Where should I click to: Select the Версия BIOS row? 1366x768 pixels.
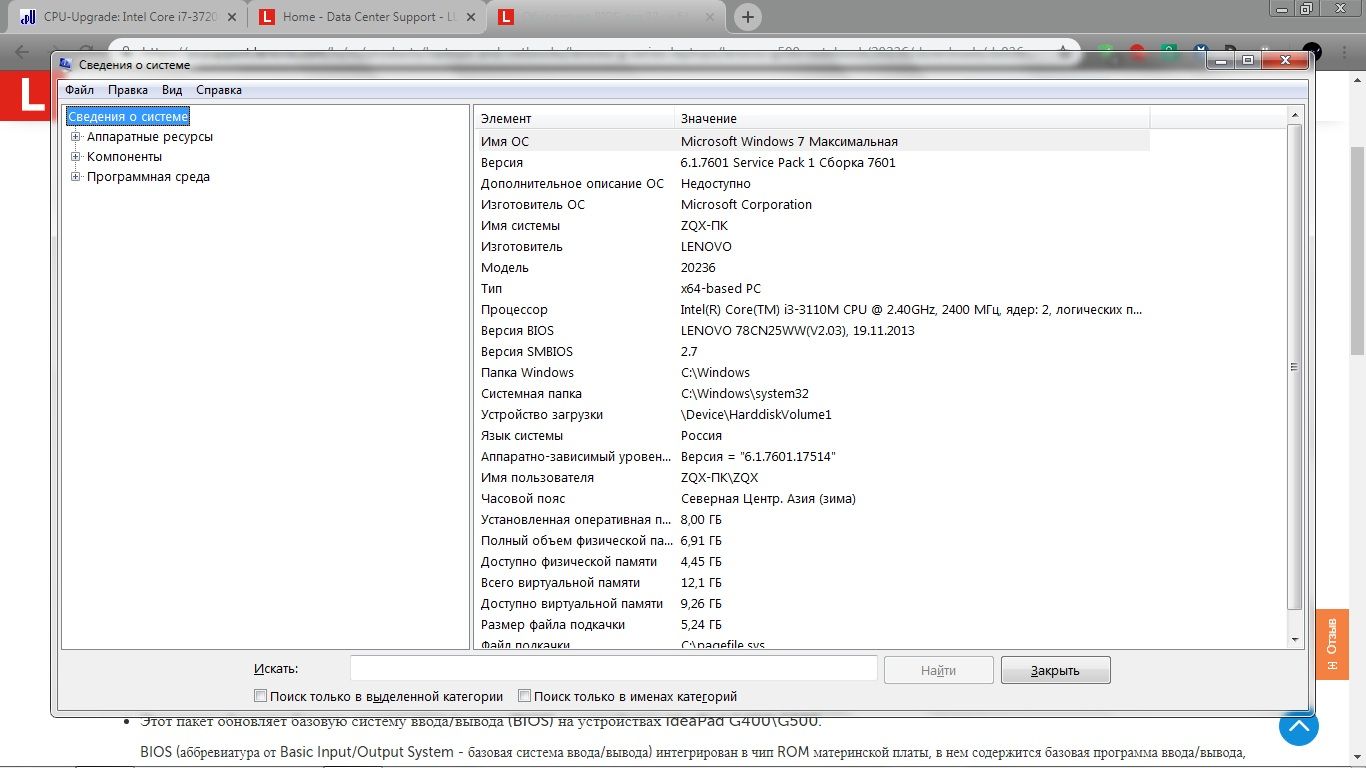pyautogui.click(x=811, y=330)
